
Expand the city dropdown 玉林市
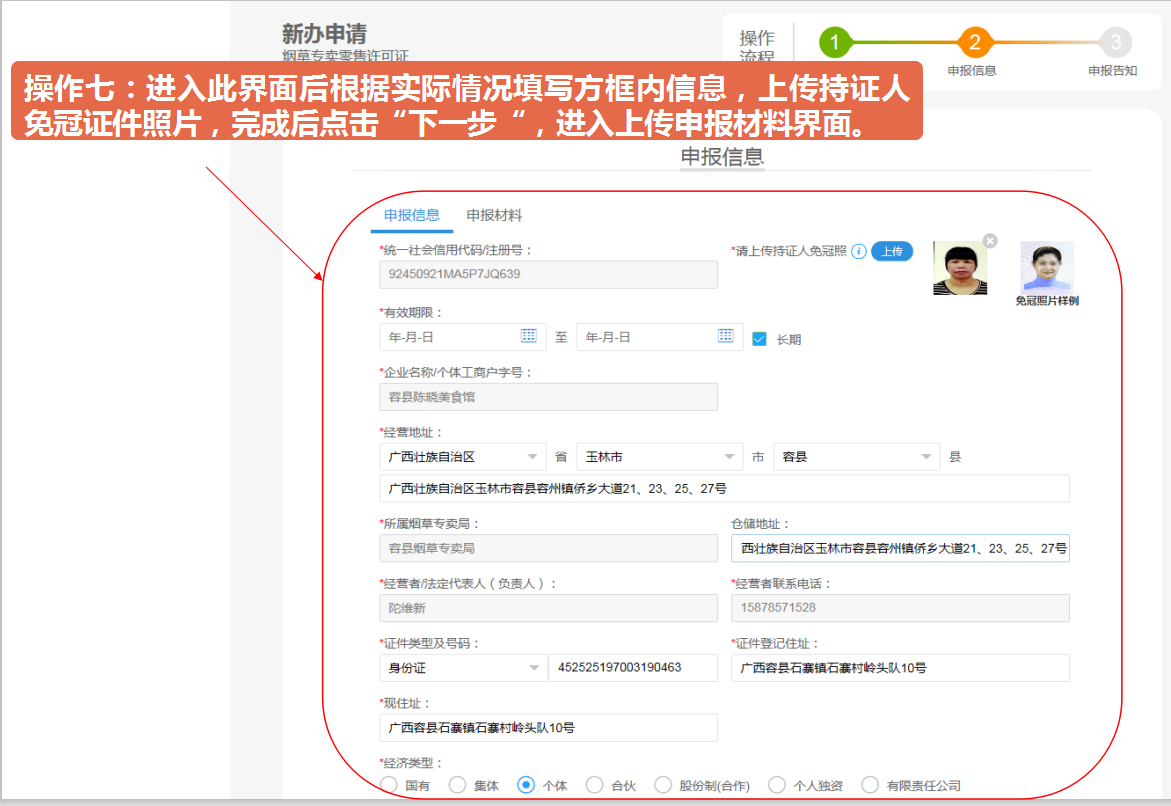(660, 457)
